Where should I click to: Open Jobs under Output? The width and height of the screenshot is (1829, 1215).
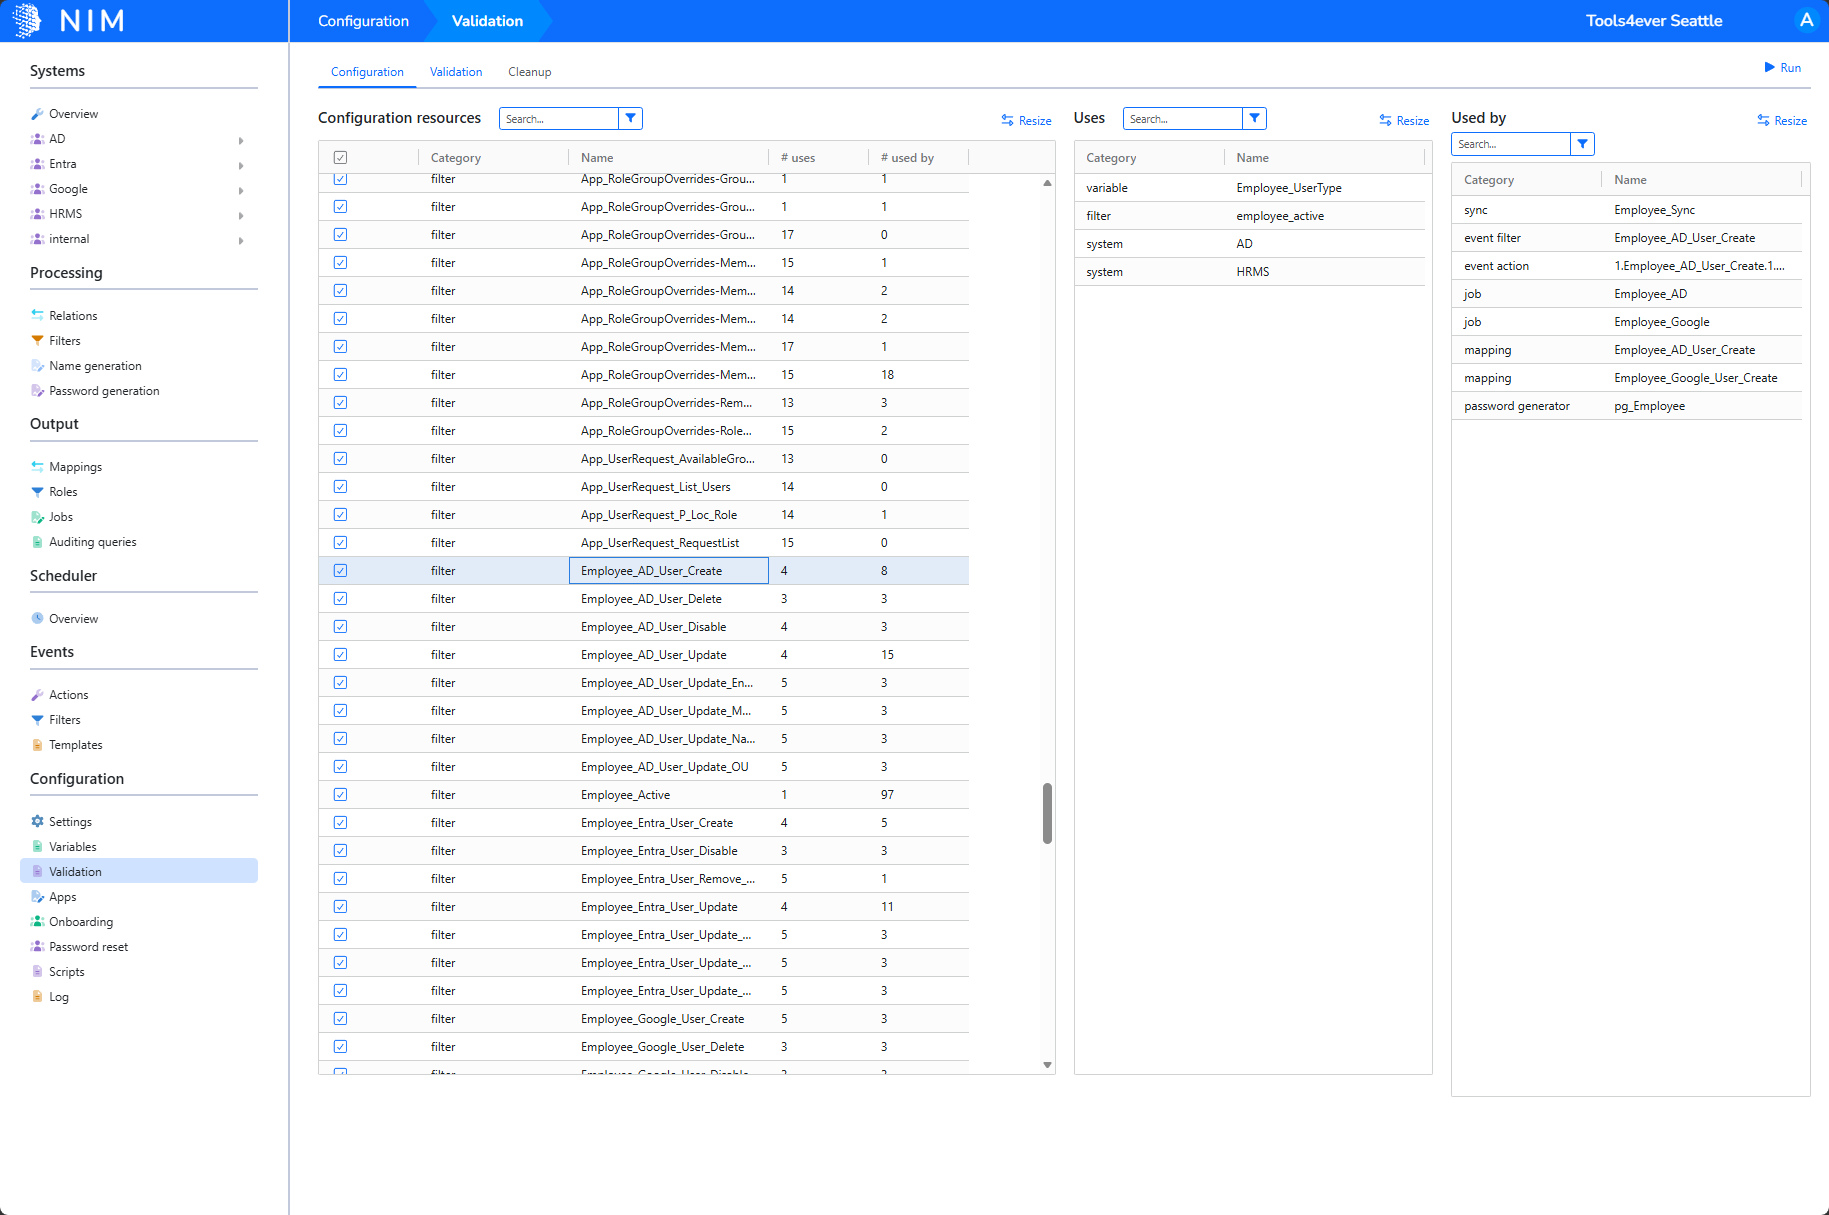(61, 517)
